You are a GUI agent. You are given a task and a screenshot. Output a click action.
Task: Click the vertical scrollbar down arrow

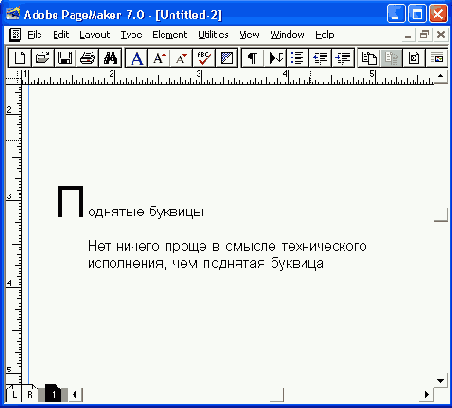[440, 380]
